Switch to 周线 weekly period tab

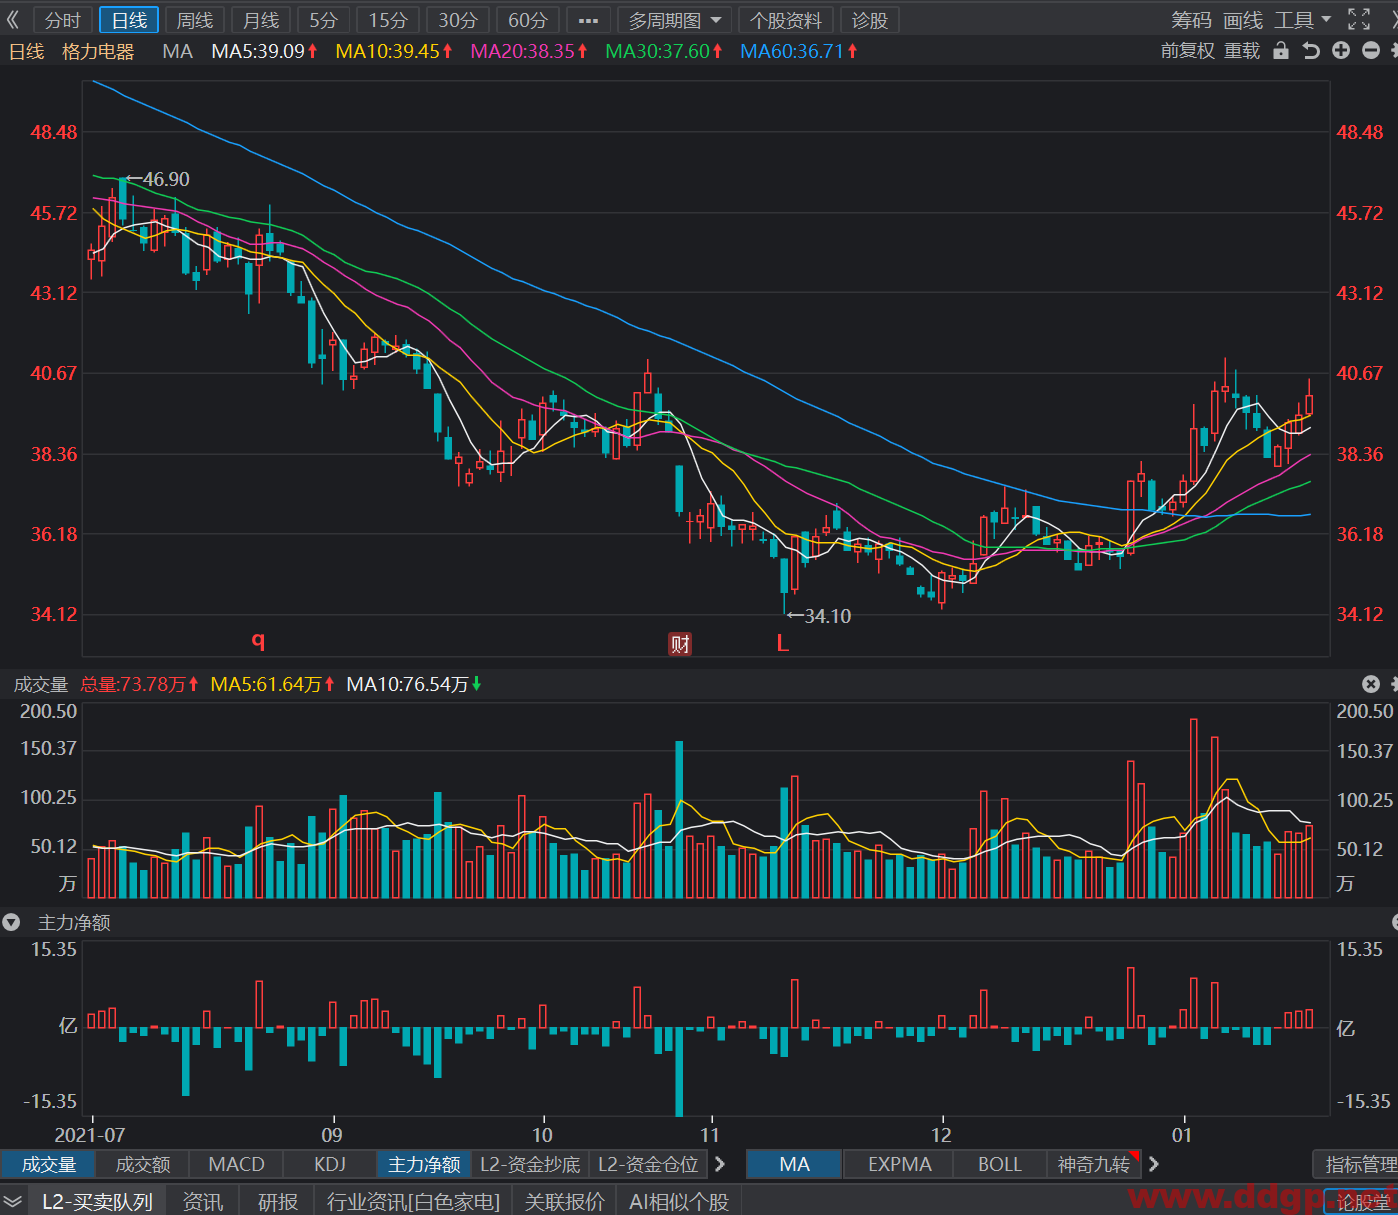pos(195,20)
